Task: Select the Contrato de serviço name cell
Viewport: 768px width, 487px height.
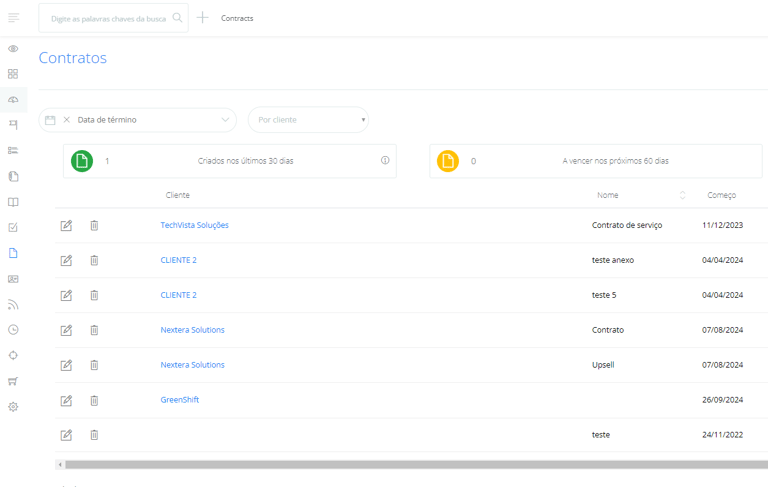Action: coord(627,225)
